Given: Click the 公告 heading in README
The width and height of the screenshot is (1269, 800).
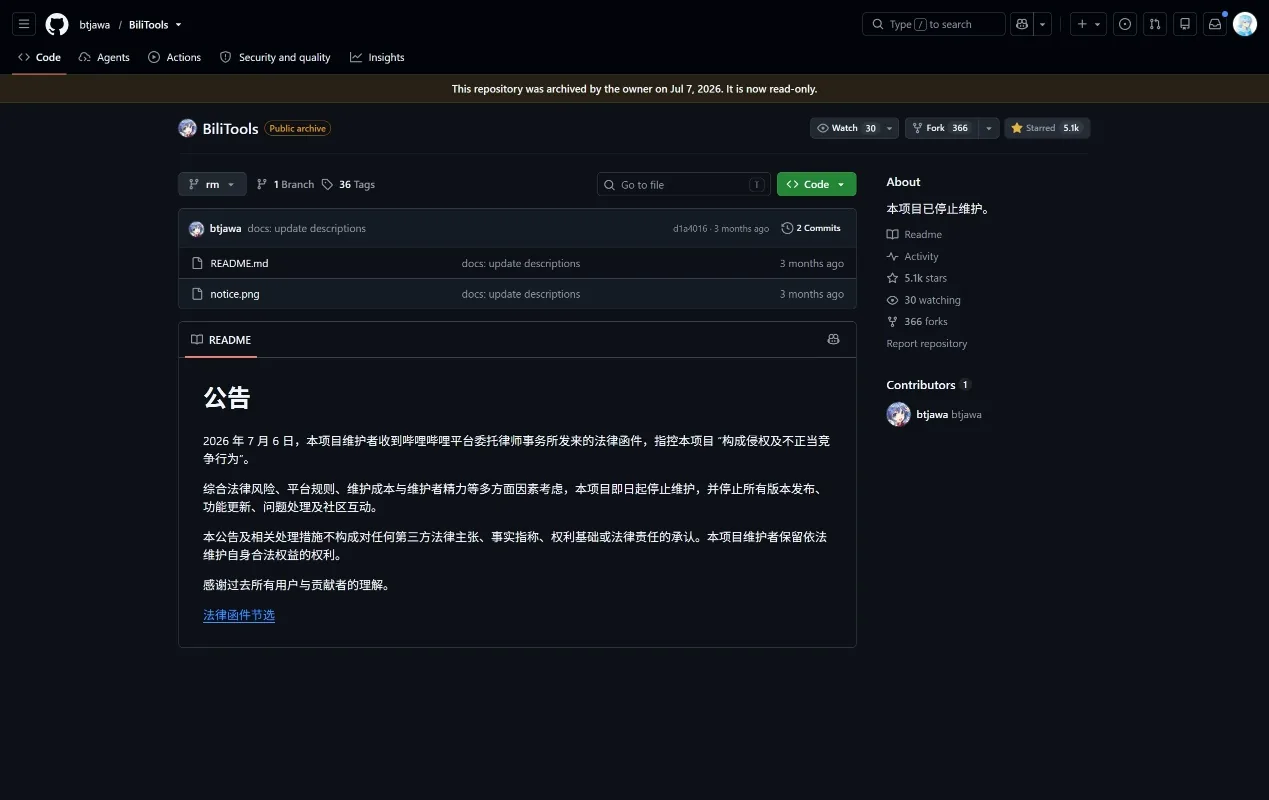Looking at the screenshot, I should (x=227, y=398).
